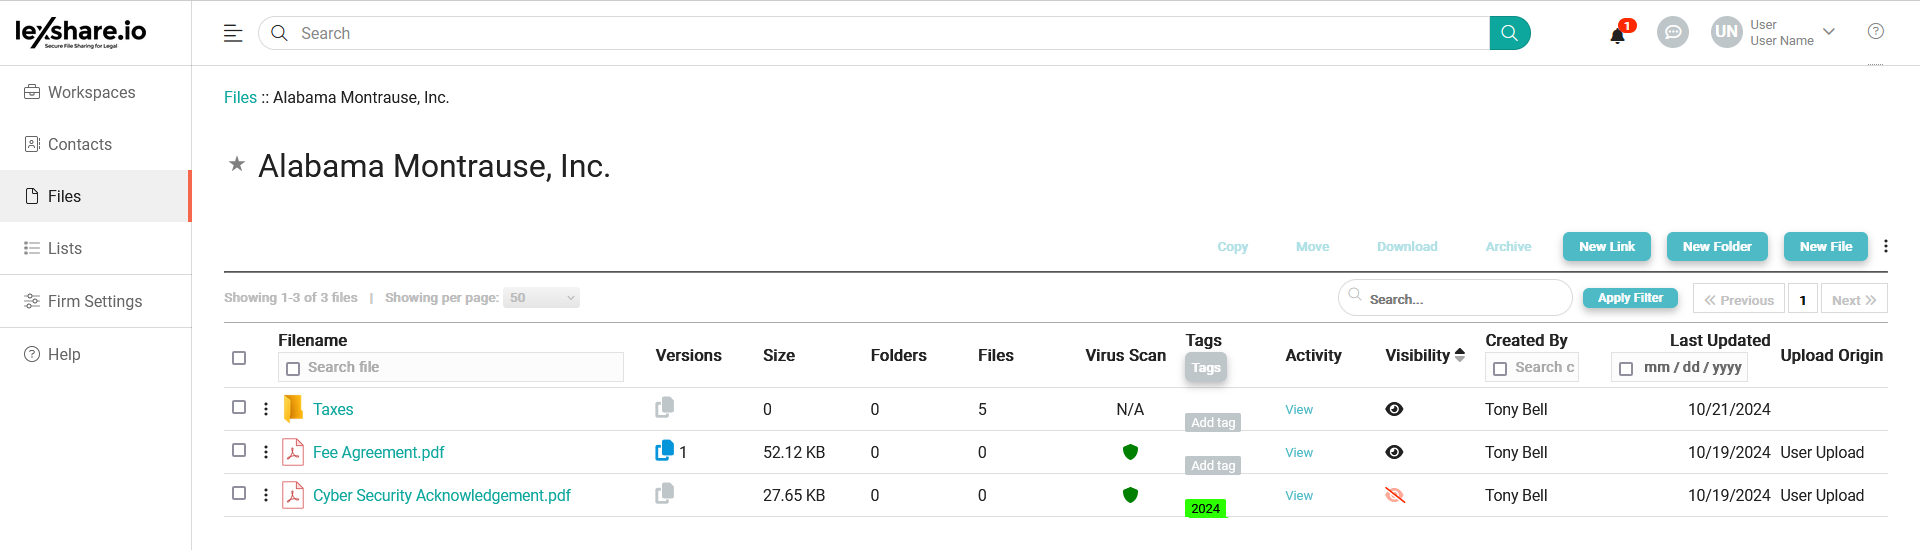The height and width of the screenshot is (550, 1920).
Task: Open the chat messages icon
Action: 1672,33
